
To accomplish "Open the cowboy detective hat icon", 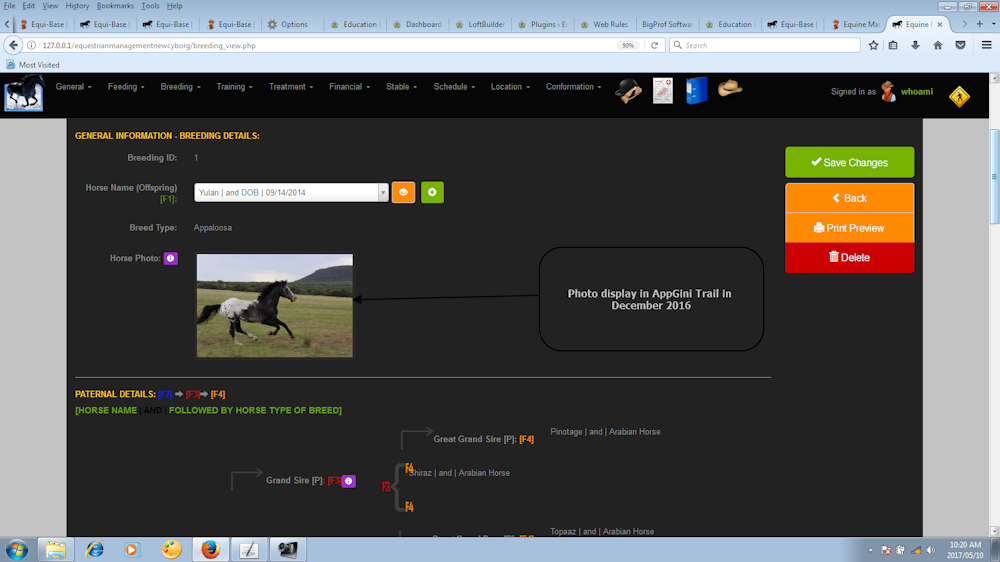I will coord(628,91).
